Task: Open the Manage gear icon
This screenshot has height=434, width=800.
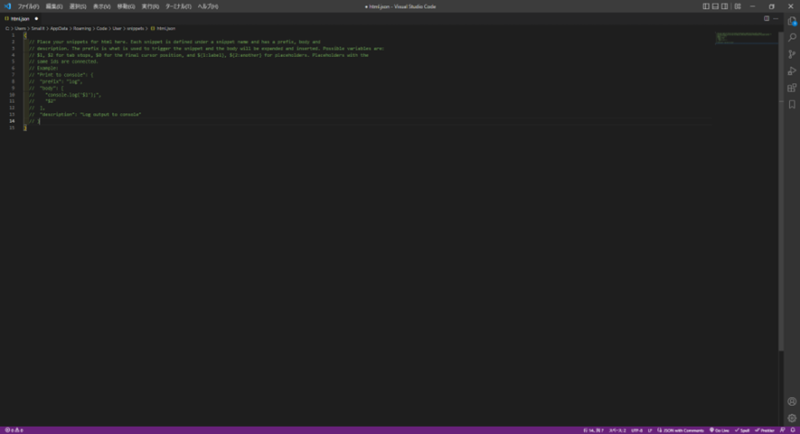Action: pos(791,417)
